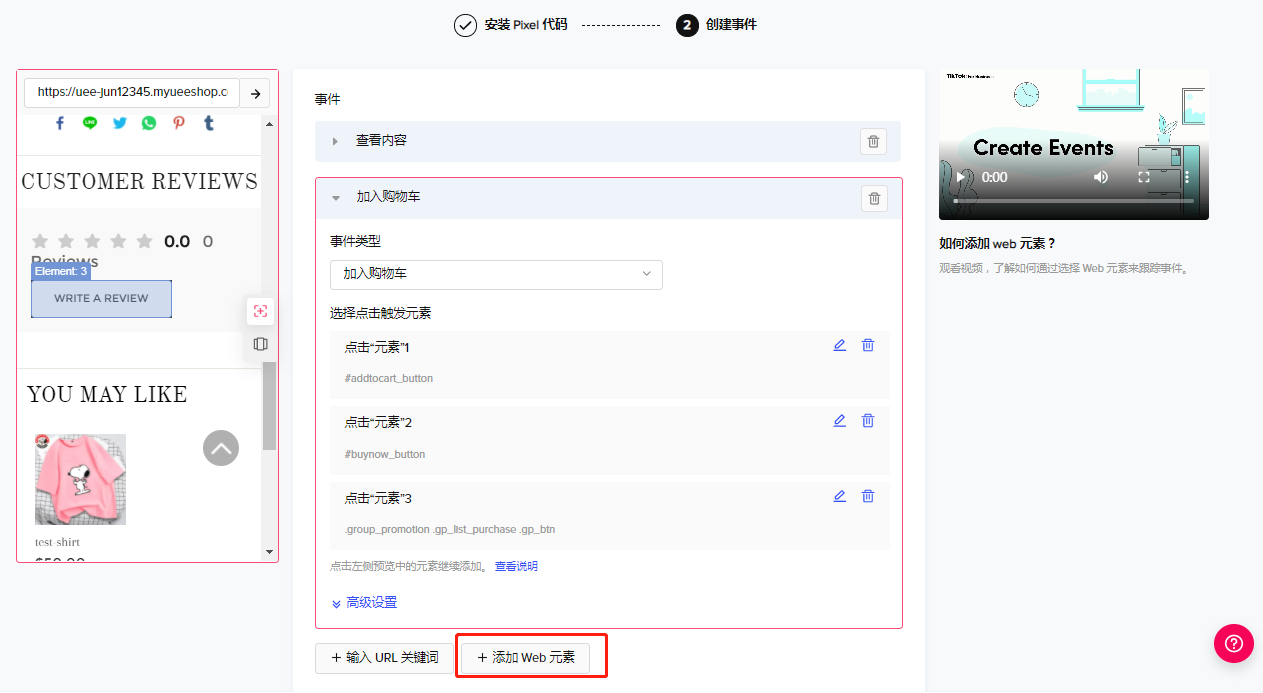Screen dimensions: 1263x693
Task: Click the scrollbar down arrow in preview
Action: point(269,551)
